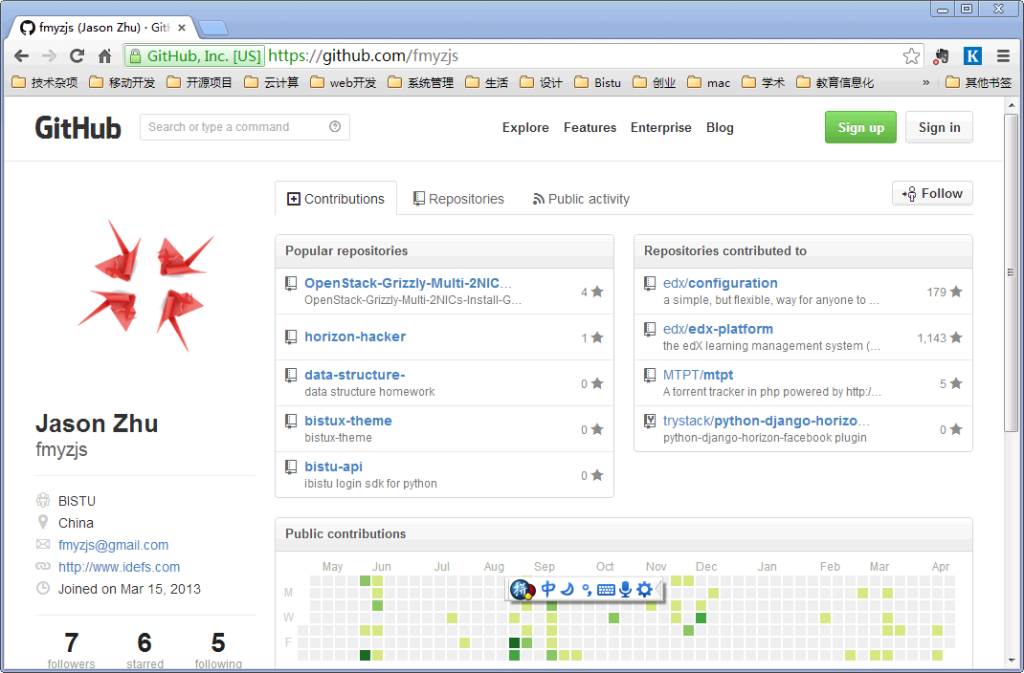
Task: Switch to the Repositories tab
Action: 458,199
